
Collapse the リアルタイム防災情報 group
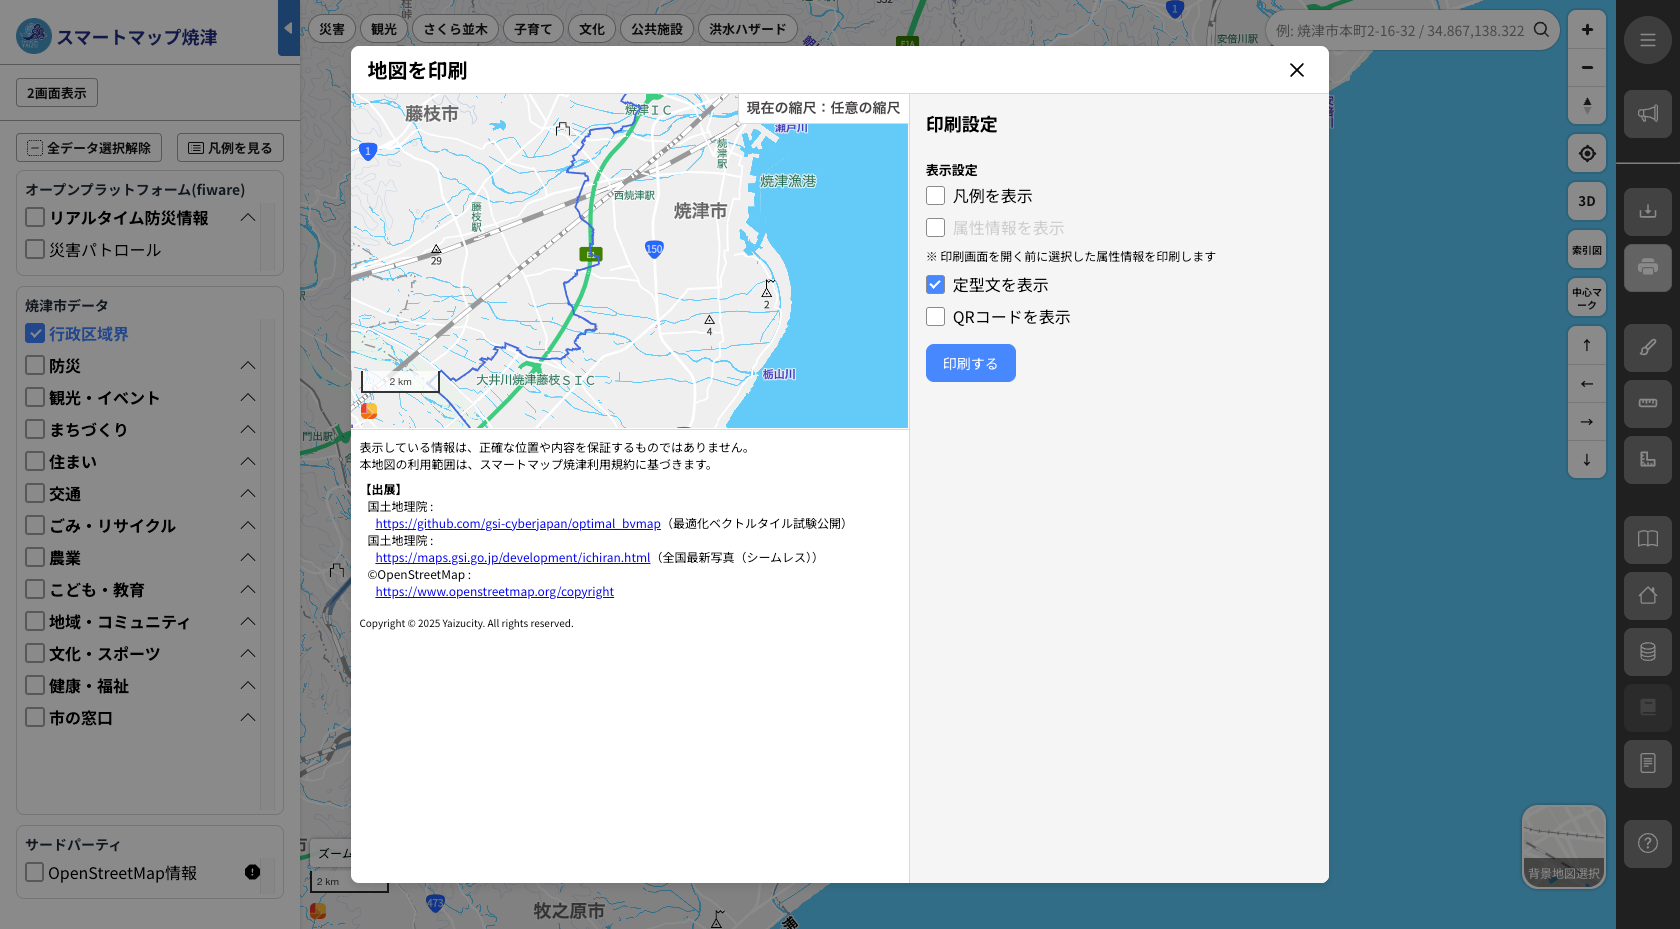(x=249, y=216)
